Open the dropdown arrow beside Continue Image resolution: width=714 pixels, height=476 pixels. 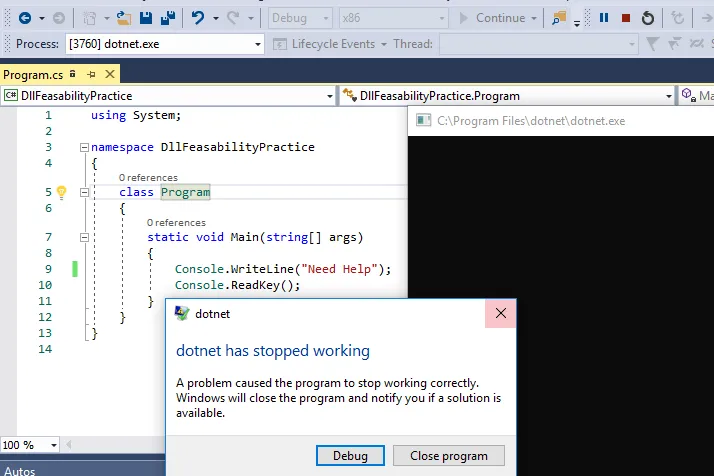[534, 18]
